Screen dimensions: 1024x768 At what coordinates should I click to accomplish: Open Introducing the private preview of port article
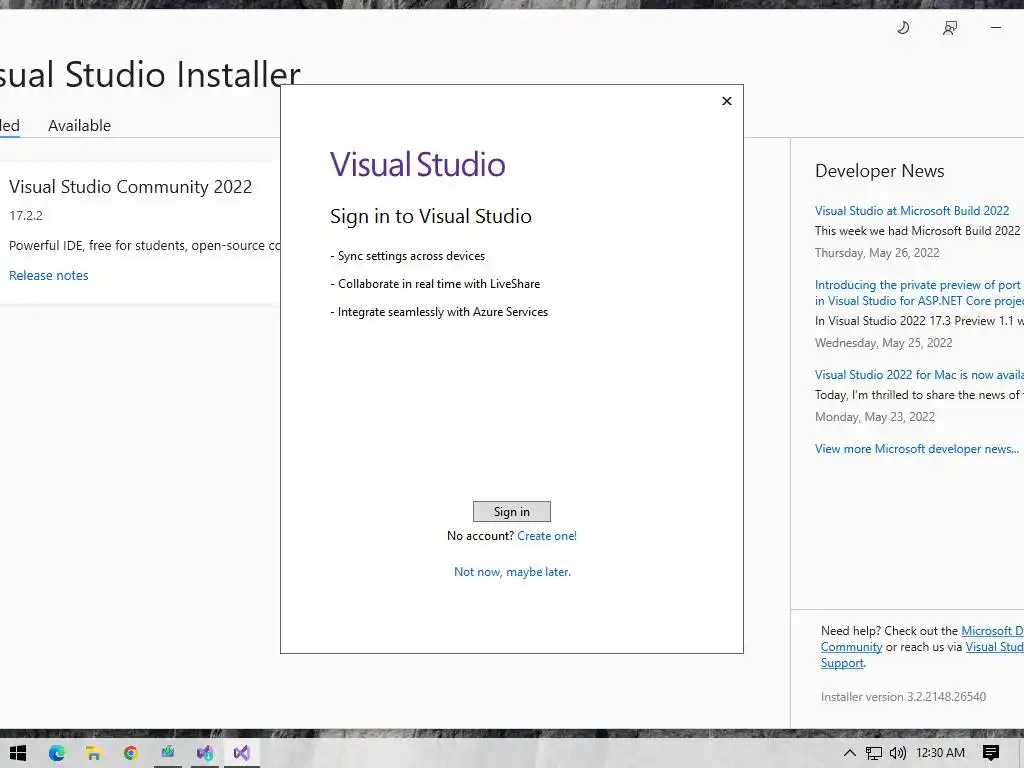click(919, 293)
